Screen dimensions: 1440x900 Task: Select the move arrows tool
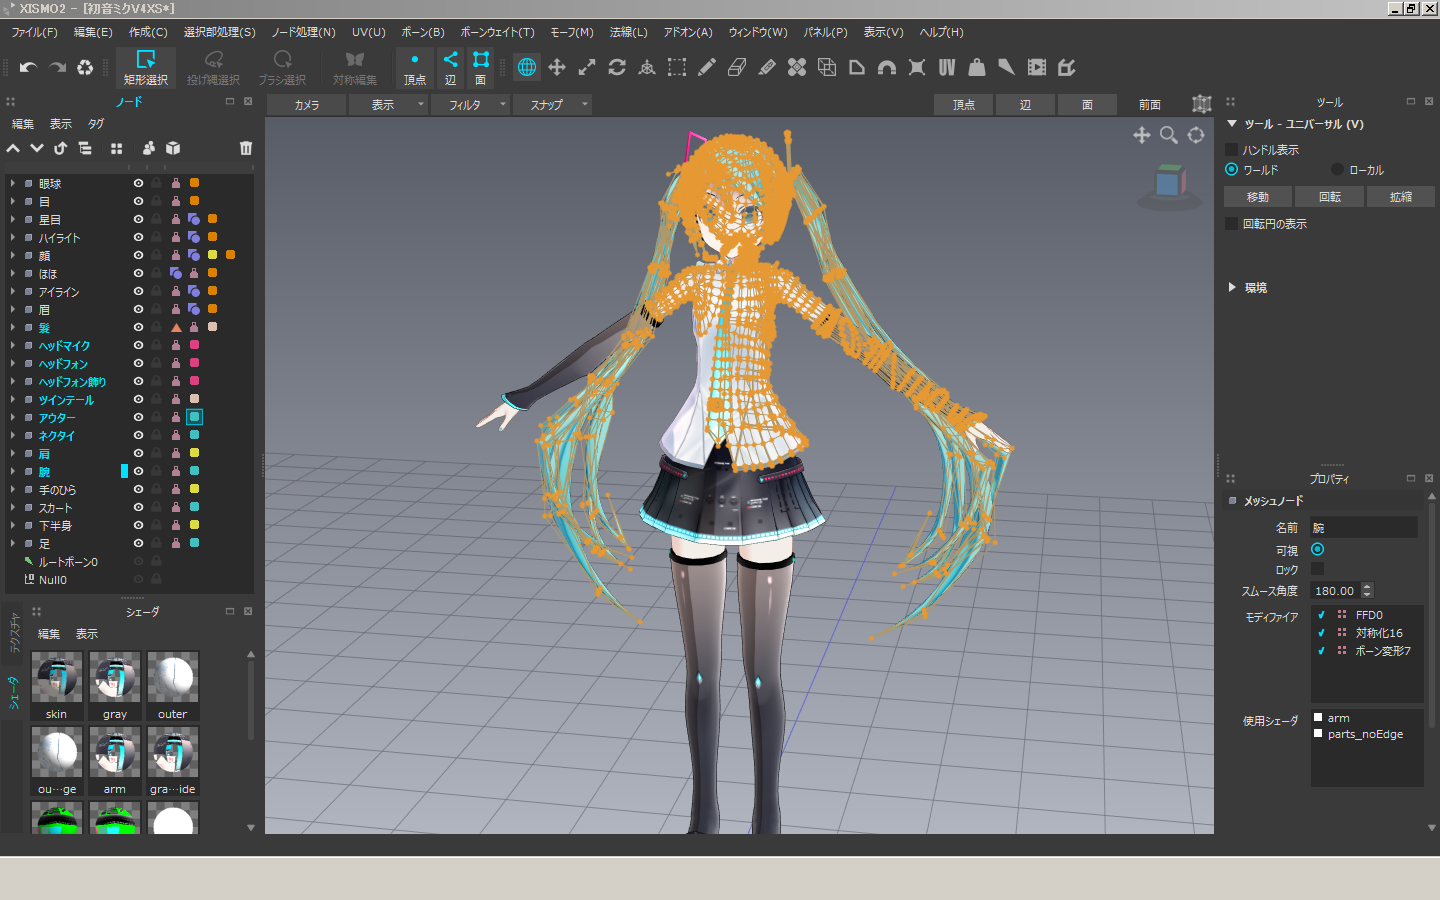point(557,67)
